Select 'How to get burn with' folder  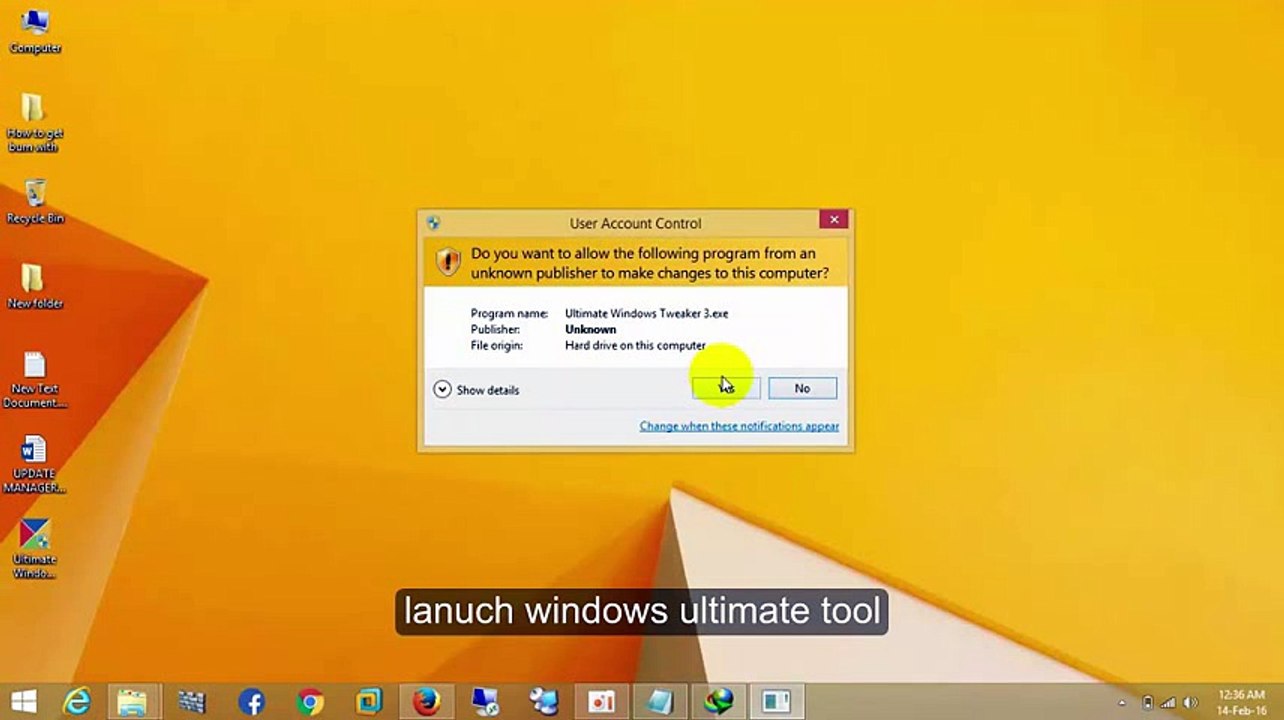click(x=34, y=123)
